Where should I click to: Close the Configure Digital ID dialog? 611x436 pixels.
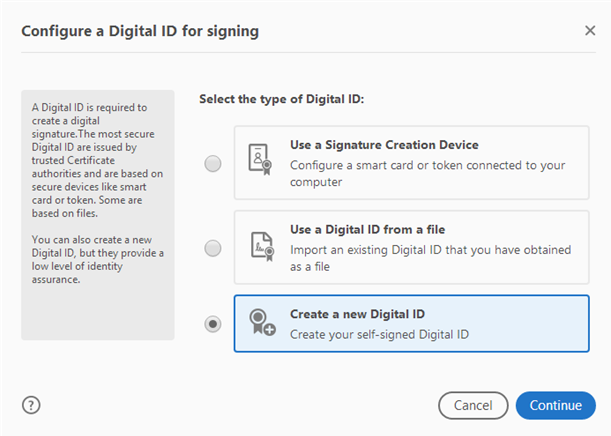tap(590, 31)
